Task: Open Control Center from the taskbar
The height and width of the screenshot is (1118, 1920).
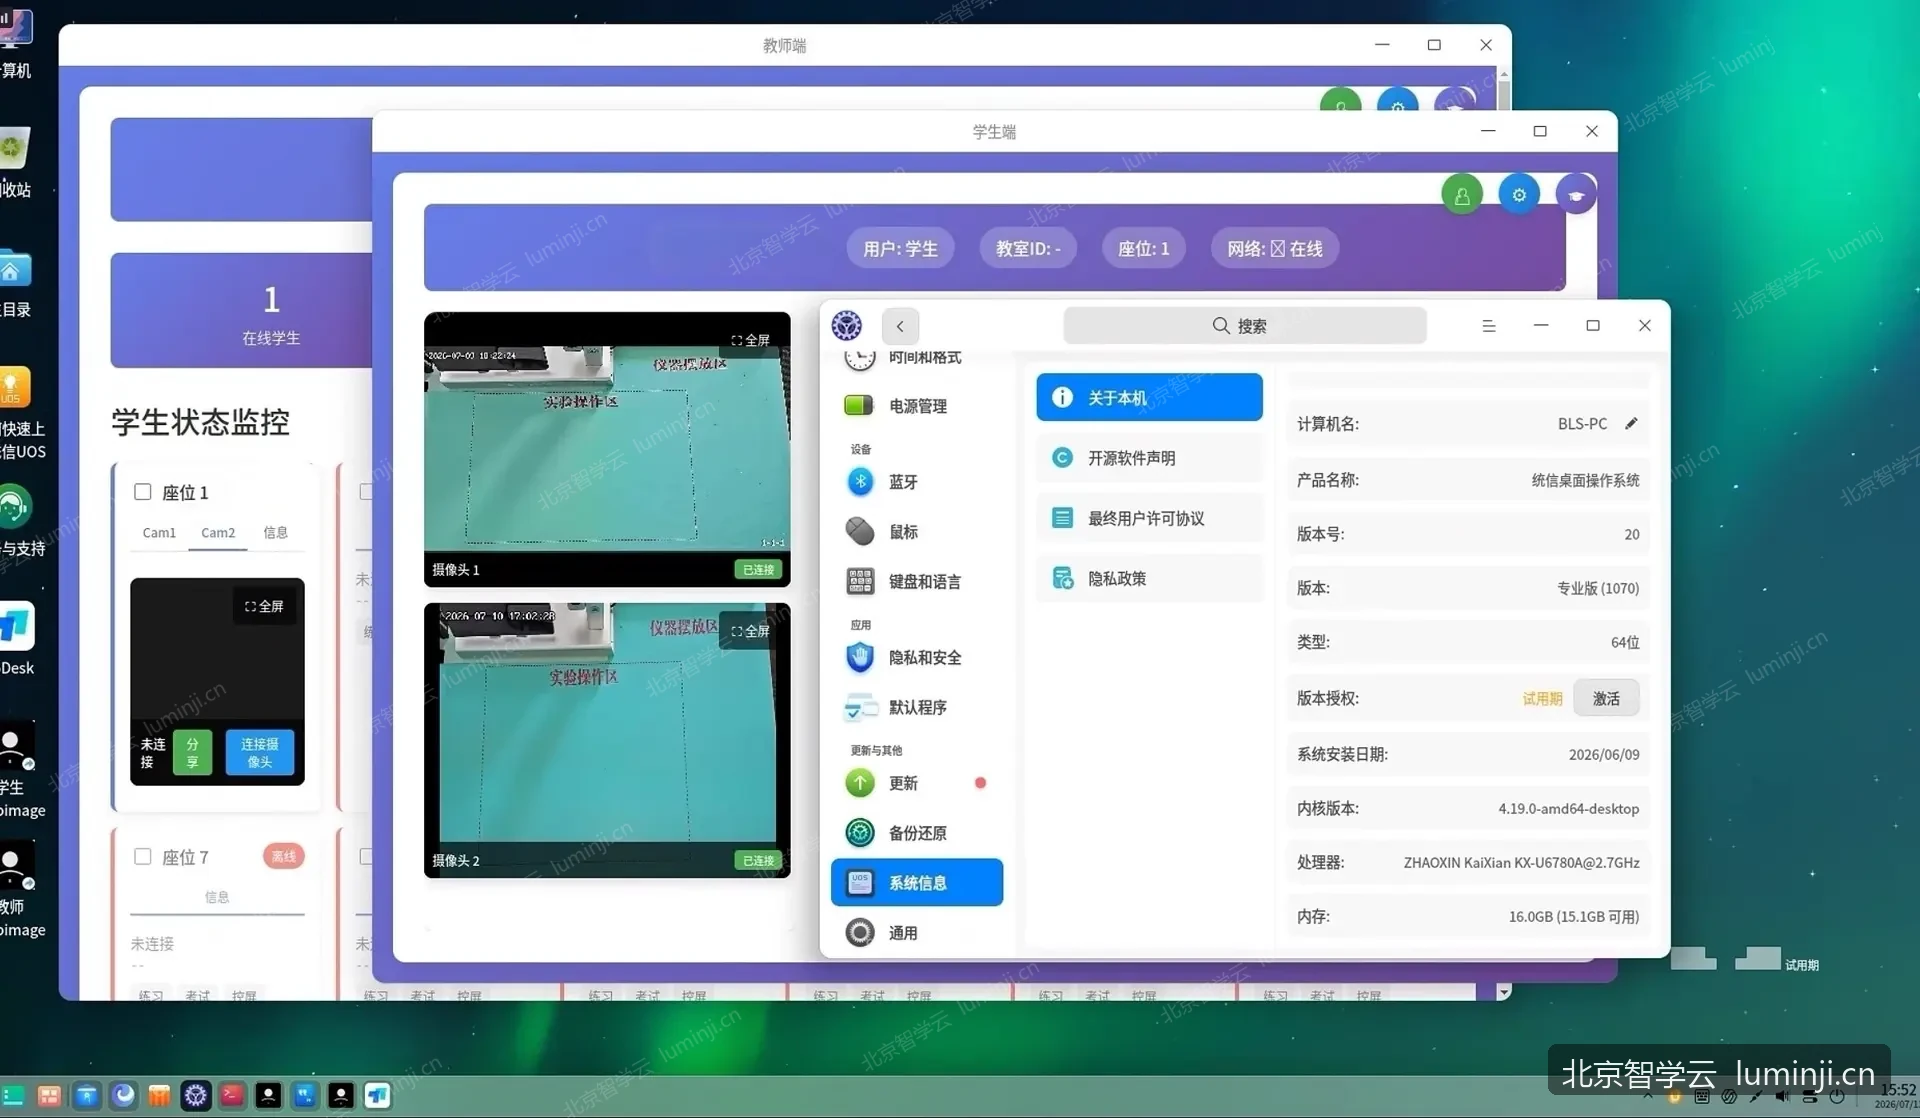Action: click(x=196, y=1096)
